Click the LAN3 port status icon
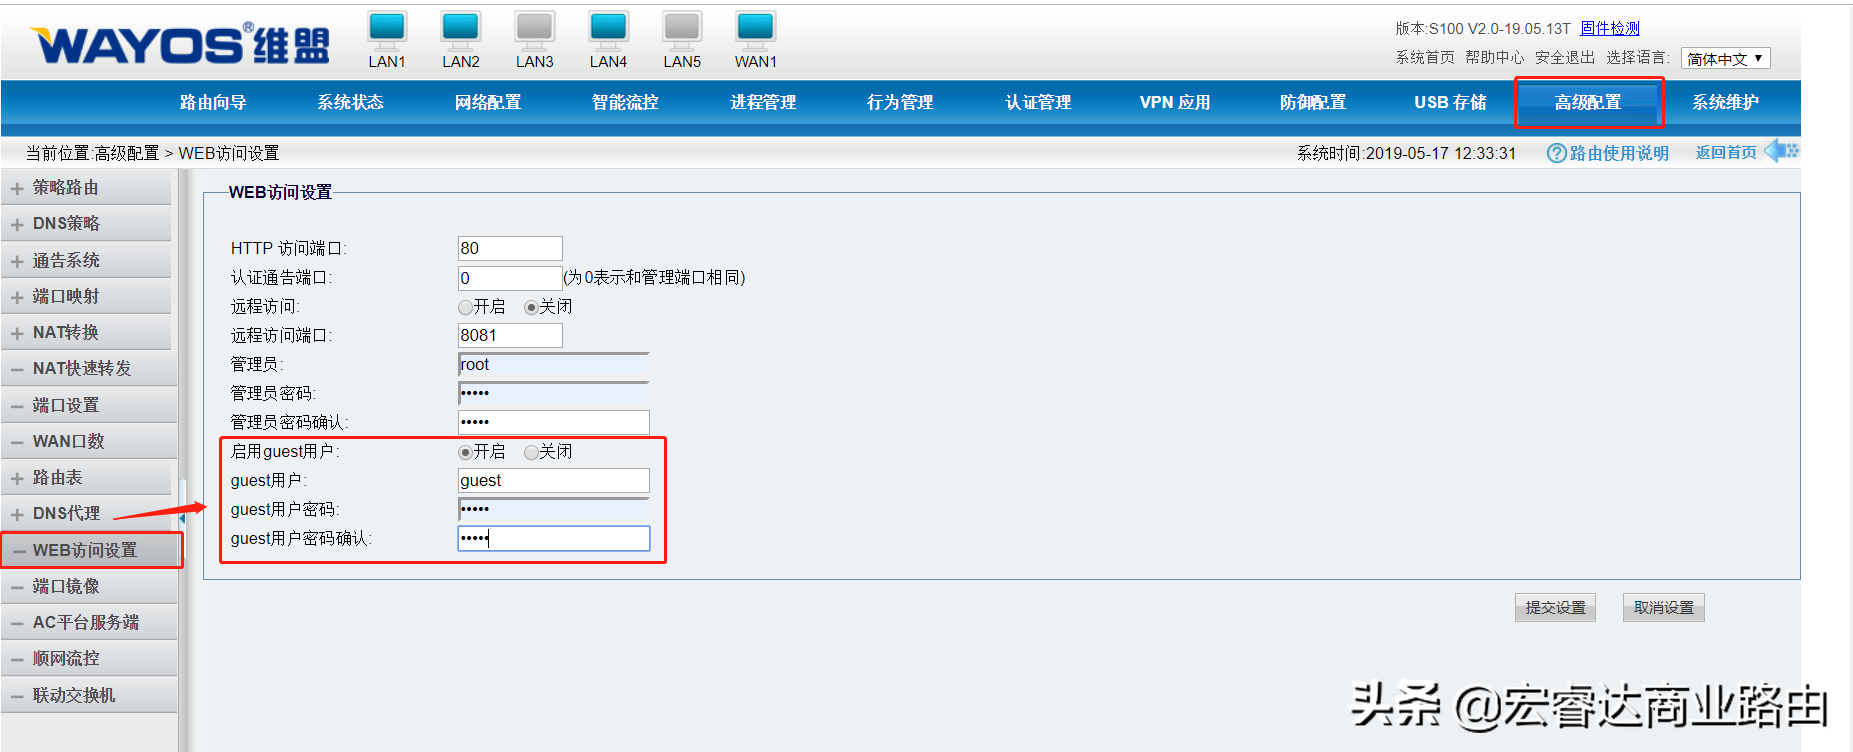The height and width of the screenshot is (752, 1853). 535,30
